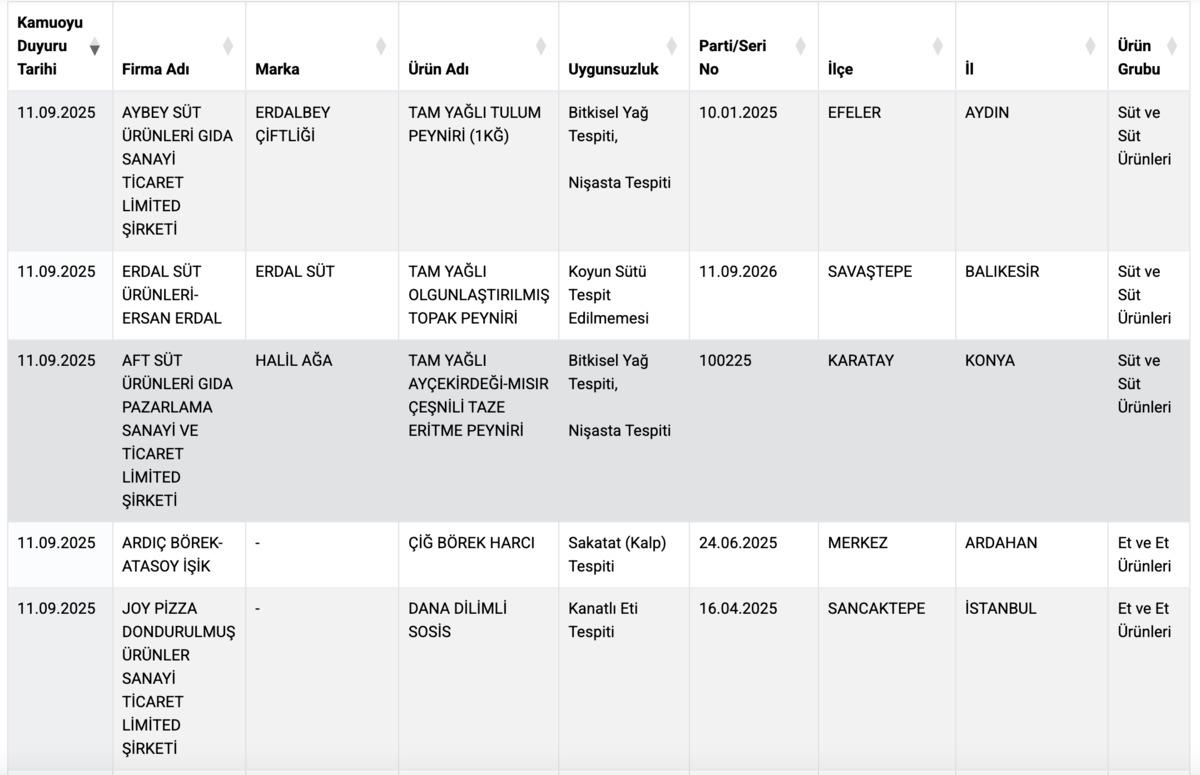1200x775 pixels.
Task: Click the ERDALBEY ÇİFTLİĞİ brand cell
Action: click(292, 124)
